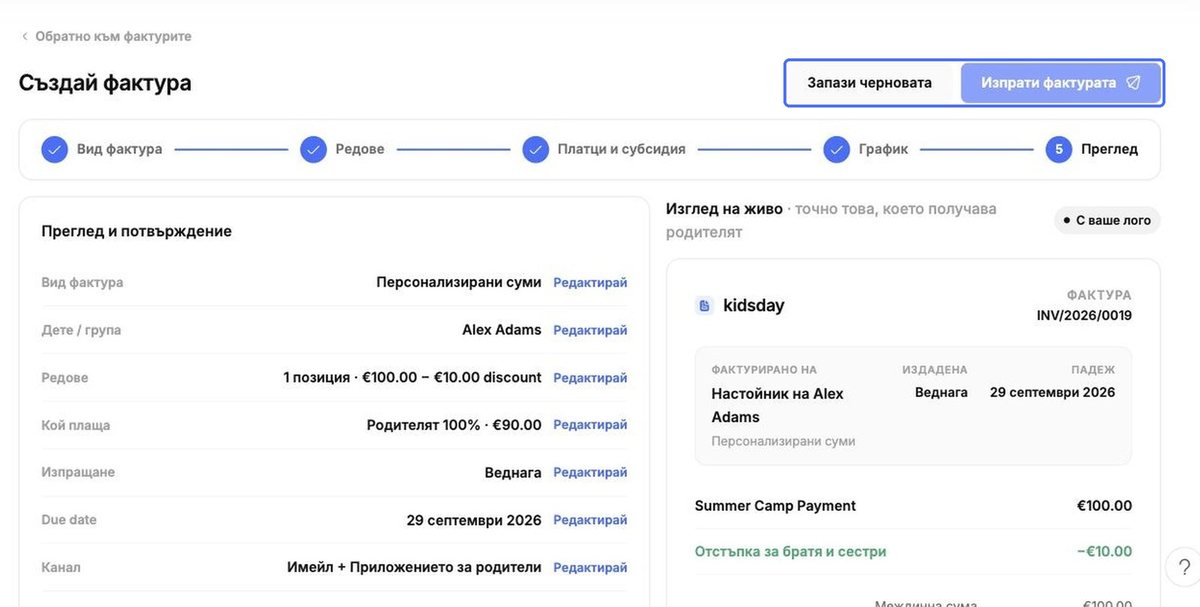
Task: Click the €100.00 Summer Camp amount
Action: point(1104,506)
